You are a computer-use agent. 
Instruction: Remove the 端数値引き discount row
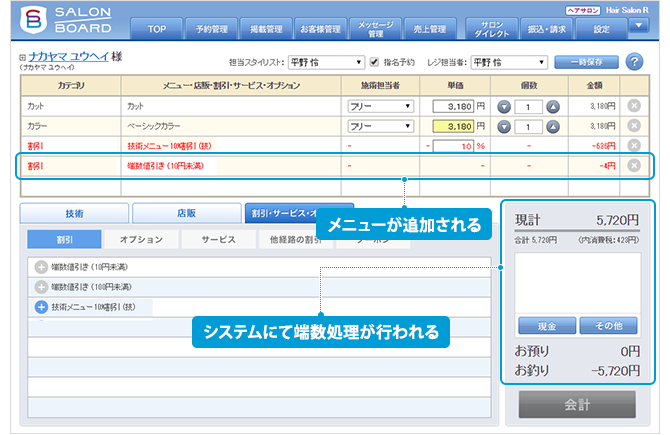point(633,165)
